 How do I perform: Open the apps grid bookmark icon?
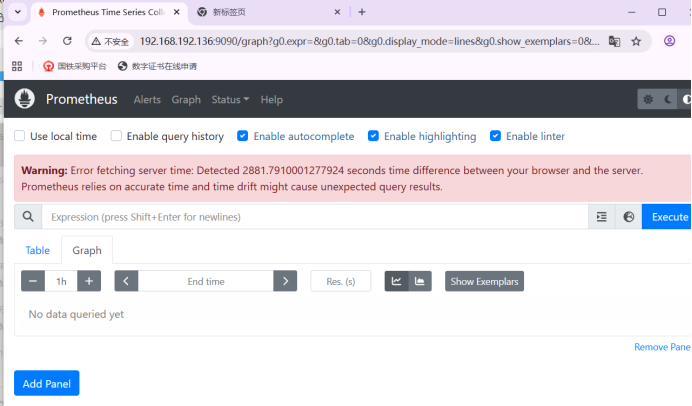click(x=17, y=66)
